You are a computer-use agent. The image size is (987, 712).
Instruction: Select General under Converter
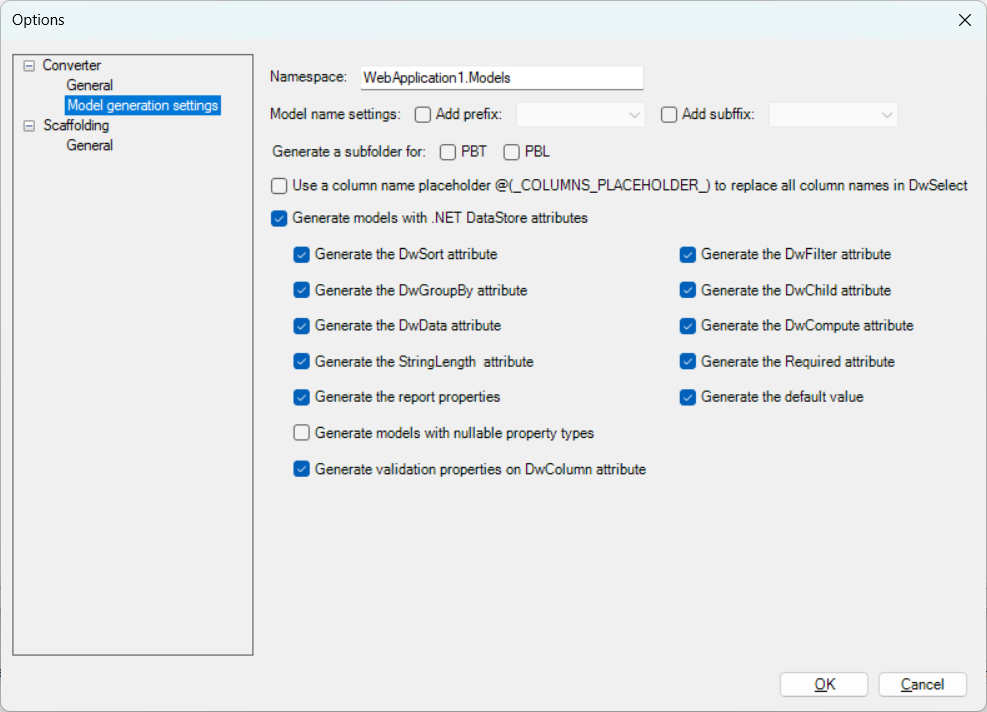pyautogui.click(x=89, y=86)
